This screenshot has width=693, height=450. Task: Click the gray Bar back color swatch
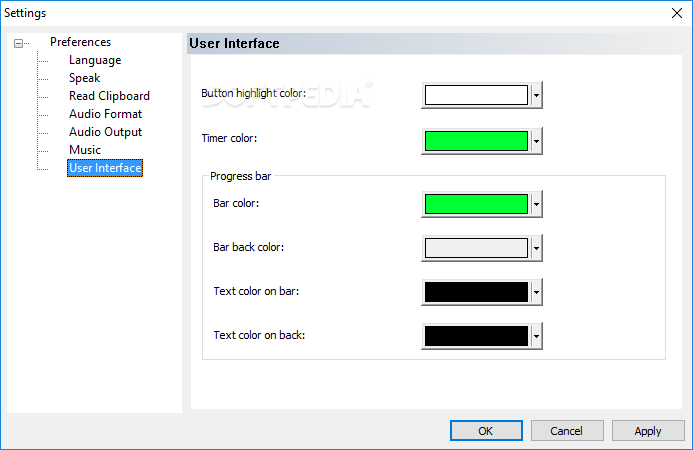tap(476, 248)
